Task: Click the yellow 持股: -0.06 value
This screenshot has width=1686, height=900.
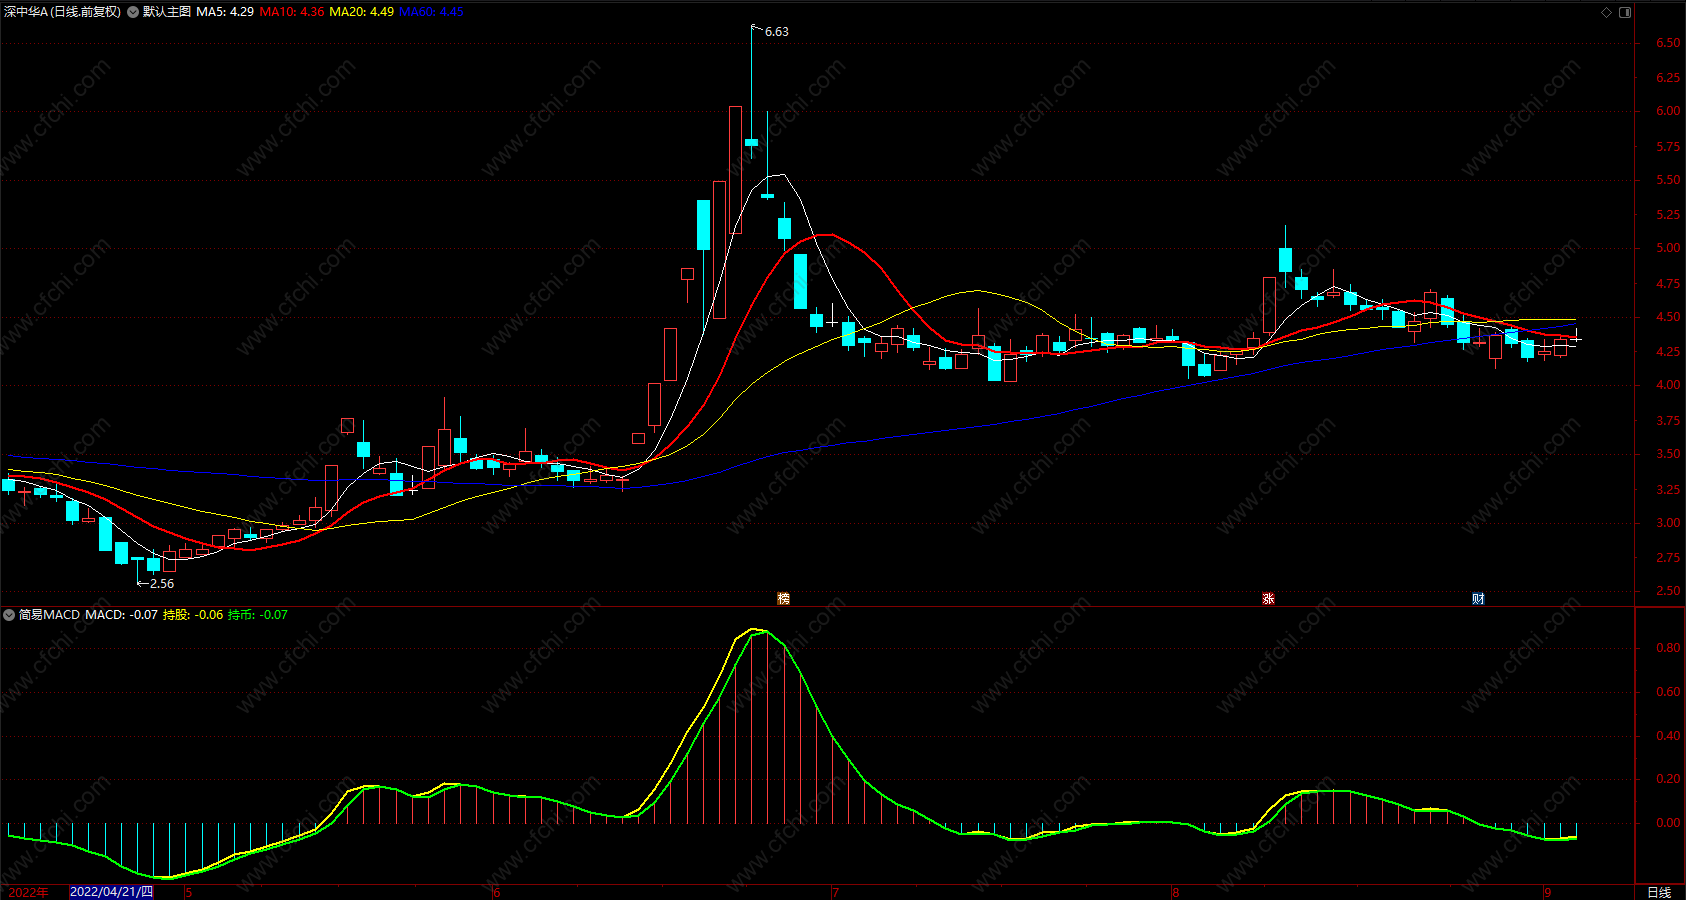Action: tap(193, 615)
